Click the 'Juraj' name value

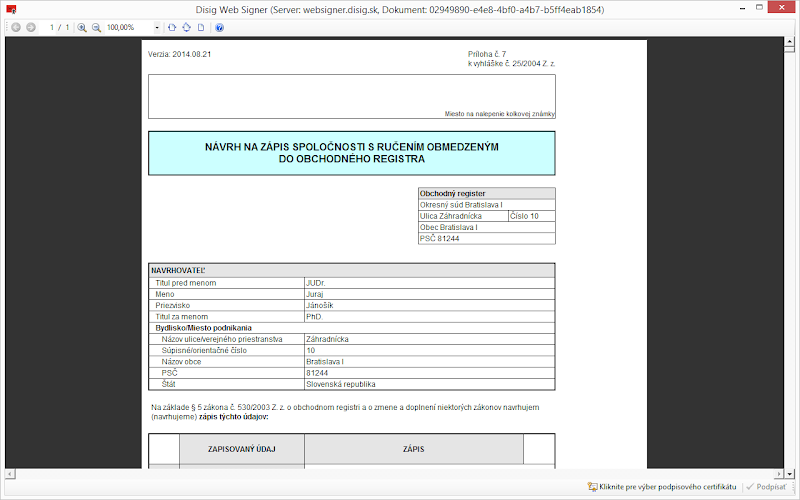pyautogui.click(x=314, y=294)
